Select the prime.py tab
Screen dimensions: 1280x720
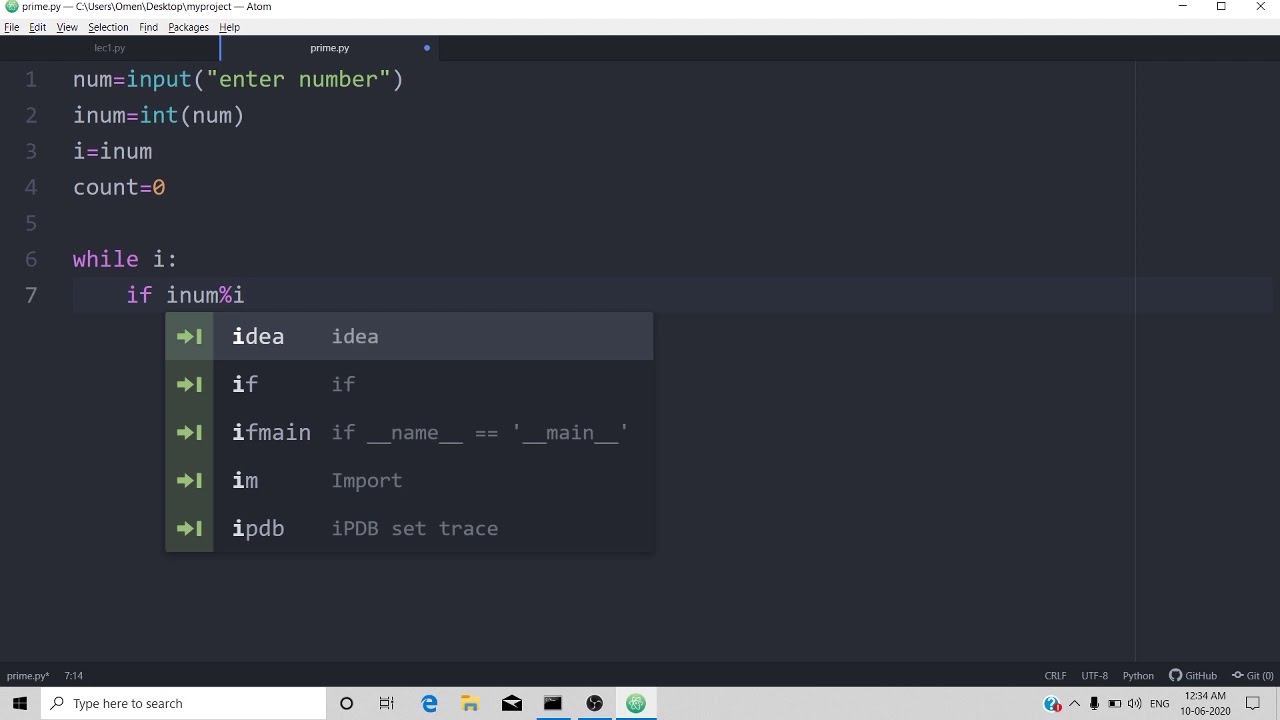click(x=330, y=48)
